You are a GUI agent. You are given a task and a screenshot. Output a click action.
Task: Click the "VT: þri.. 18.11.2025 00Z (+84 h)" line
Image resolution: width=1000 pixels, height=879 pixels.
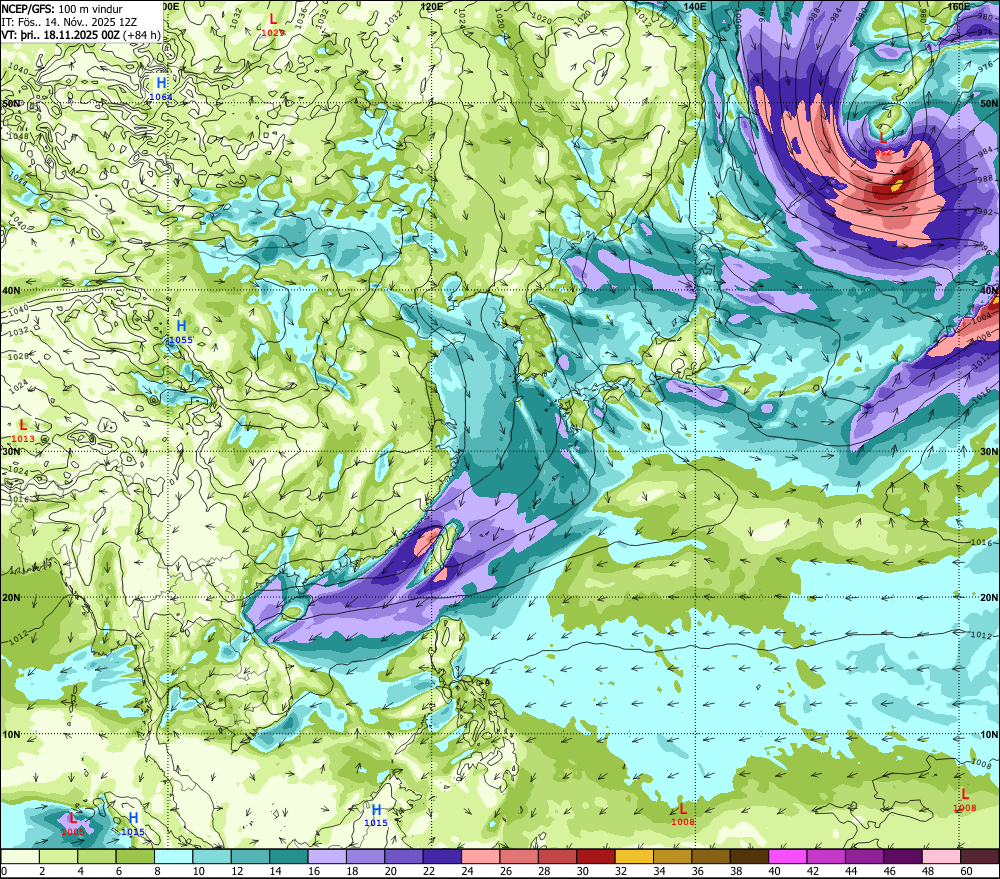(81, 34)
